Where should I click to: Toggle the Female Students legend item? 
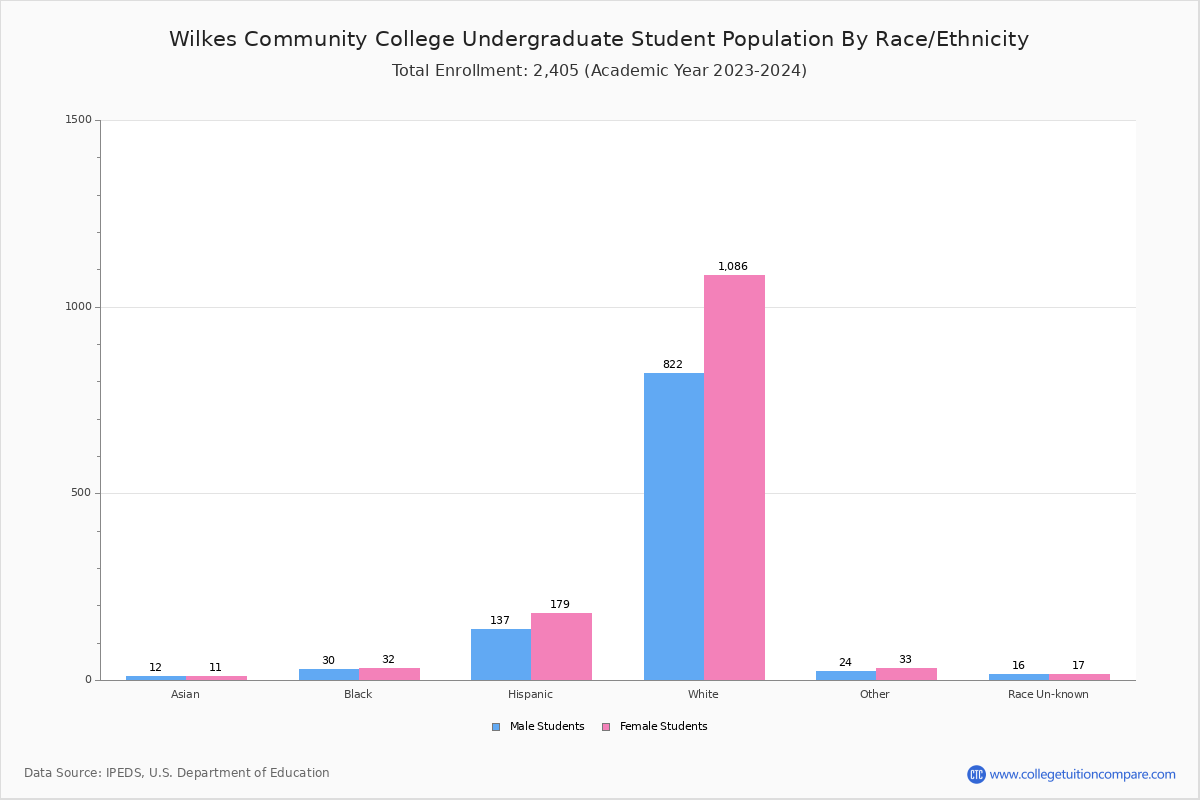tap(663, 727)
